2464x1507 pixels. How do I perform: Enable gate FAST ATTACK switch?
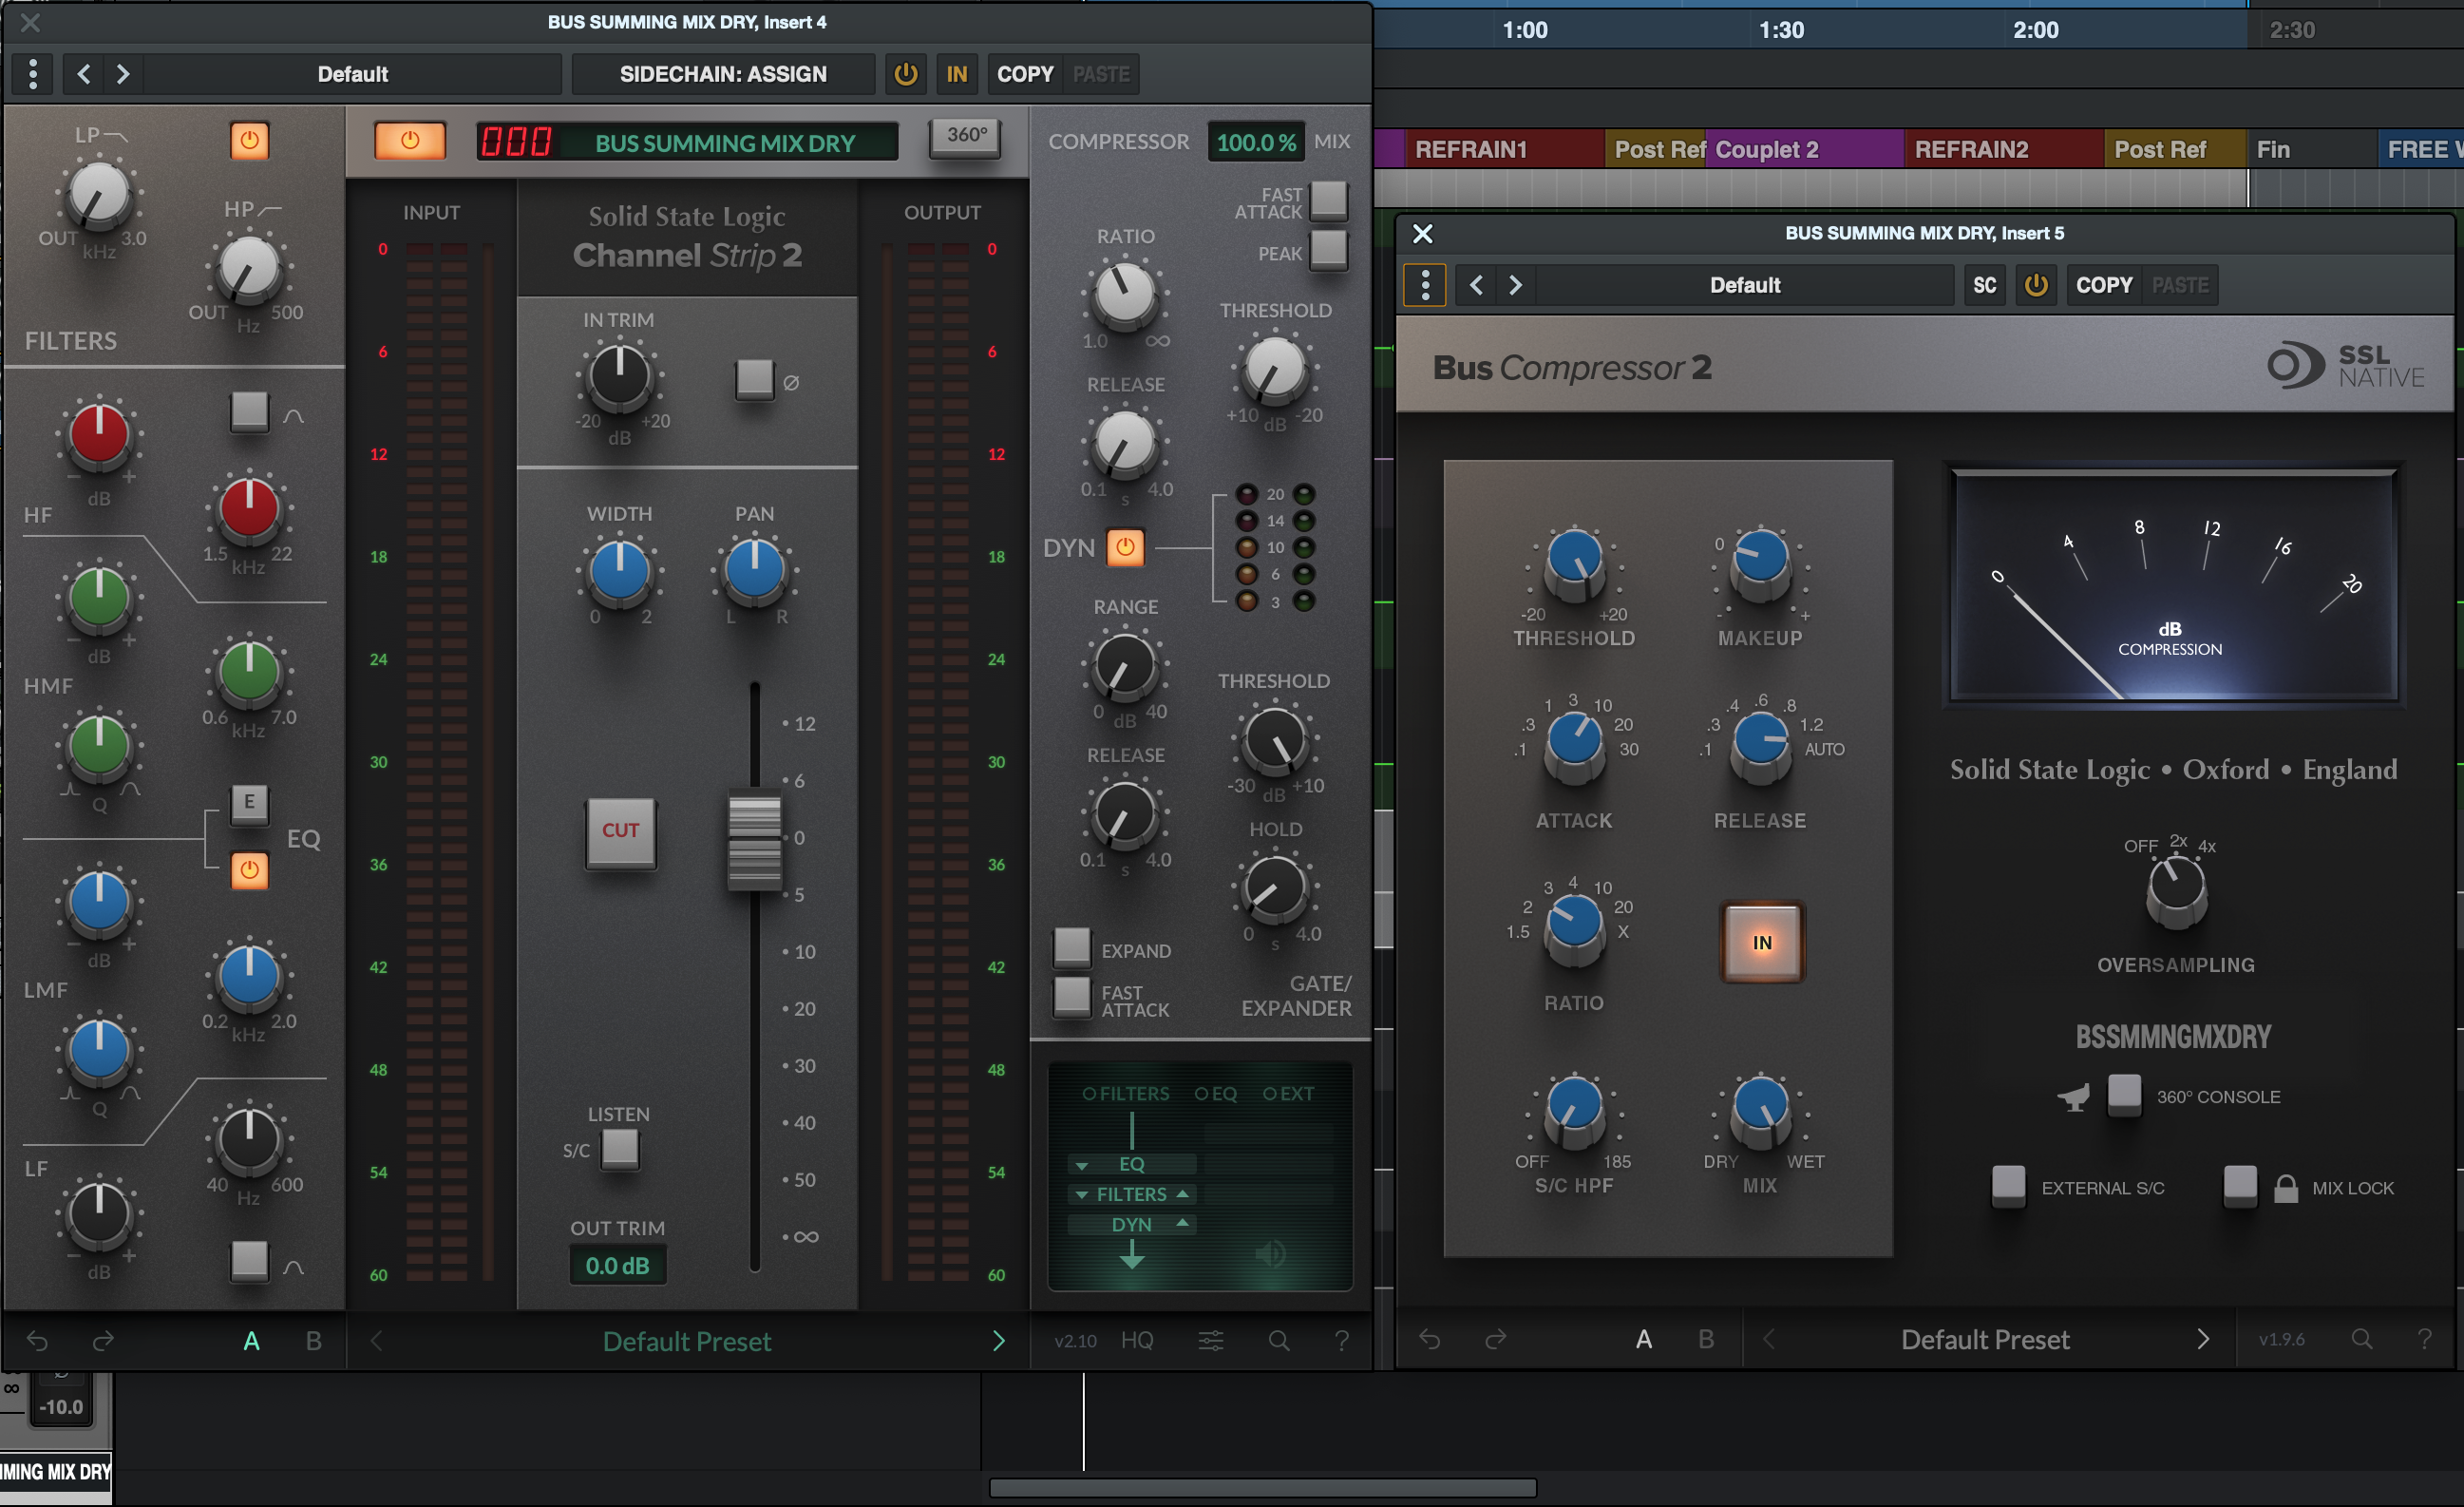click(x=1072, y=996)
